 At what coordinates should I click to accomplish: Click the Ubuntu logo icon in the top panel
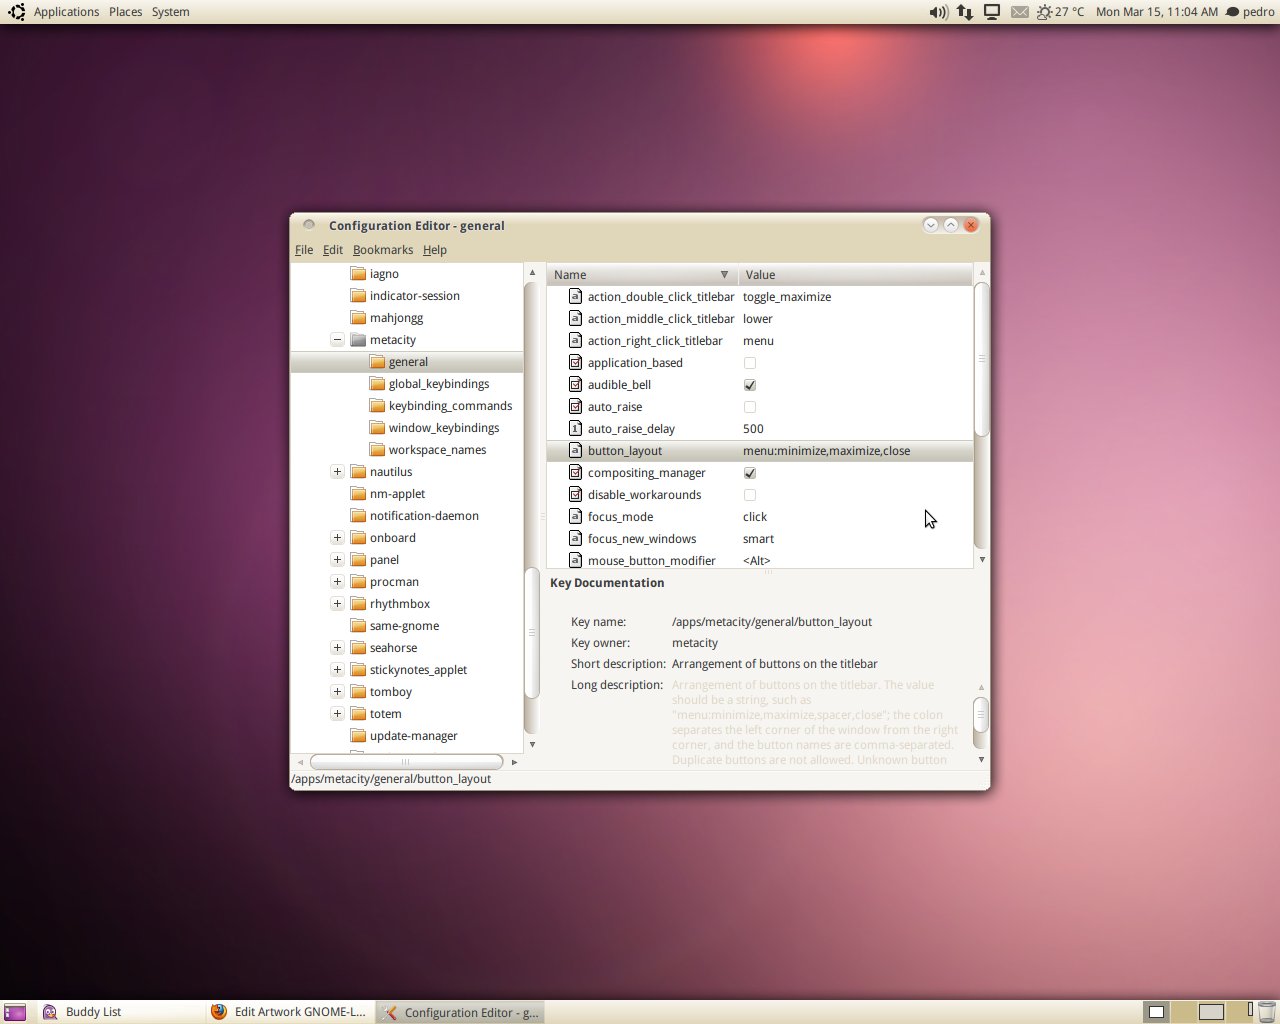[16, 12]
